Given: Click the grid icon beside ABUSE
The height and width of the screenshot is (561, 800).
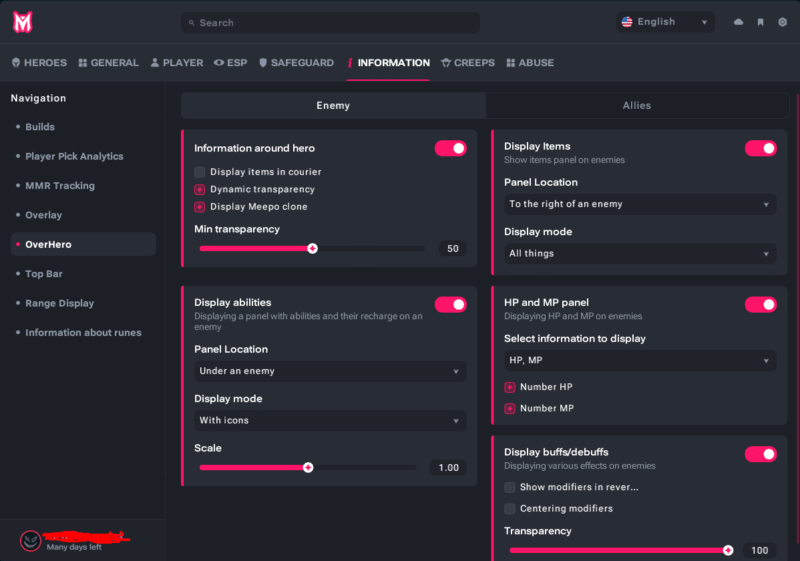Looking at the screenshot, I should tap(511, 63).
